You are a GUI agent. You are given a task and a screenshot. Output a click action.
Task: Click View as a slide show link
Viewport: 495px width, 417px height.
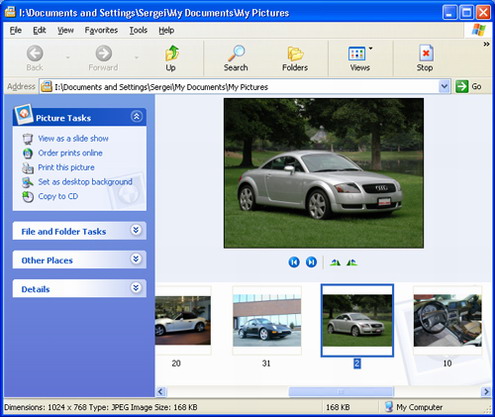(73, 138)
